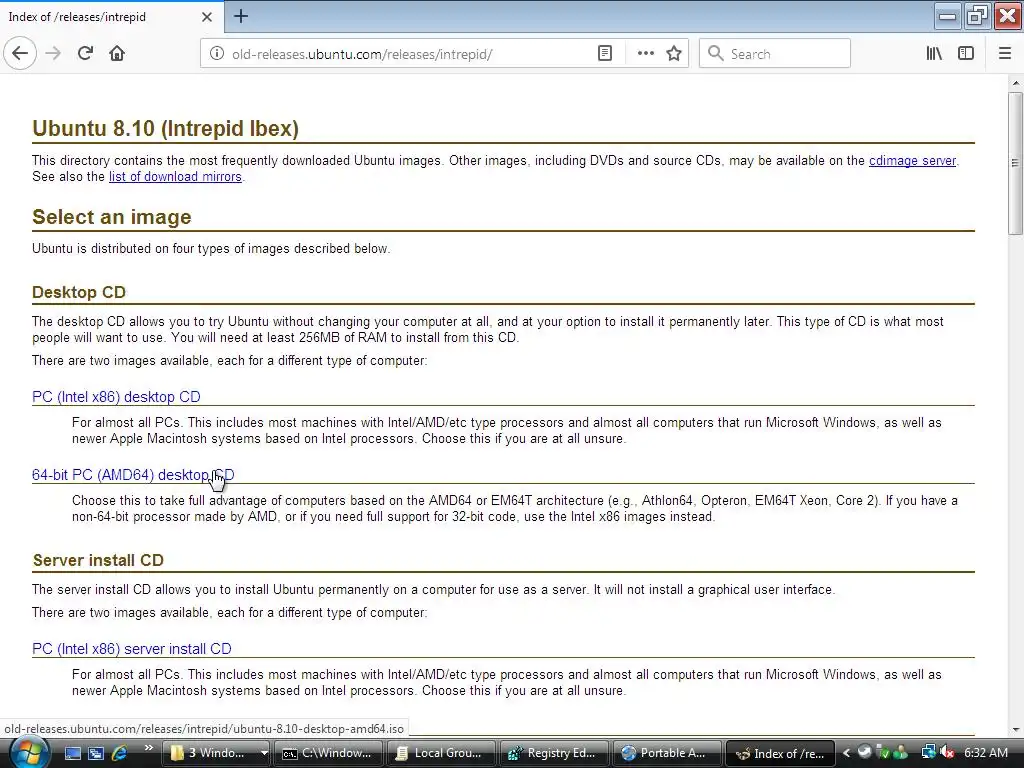The image size is (1024, 768).
Task: Expand hidden system tray icons arrow
Action: click(x=846, y=753)
